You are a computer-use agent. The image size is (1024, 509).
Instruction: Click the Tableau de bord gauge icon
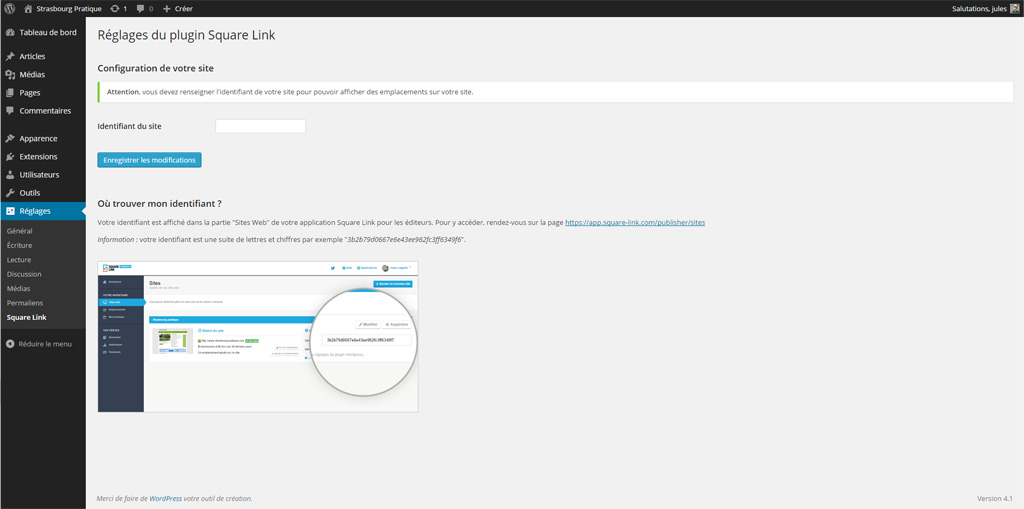pos(10,33)
